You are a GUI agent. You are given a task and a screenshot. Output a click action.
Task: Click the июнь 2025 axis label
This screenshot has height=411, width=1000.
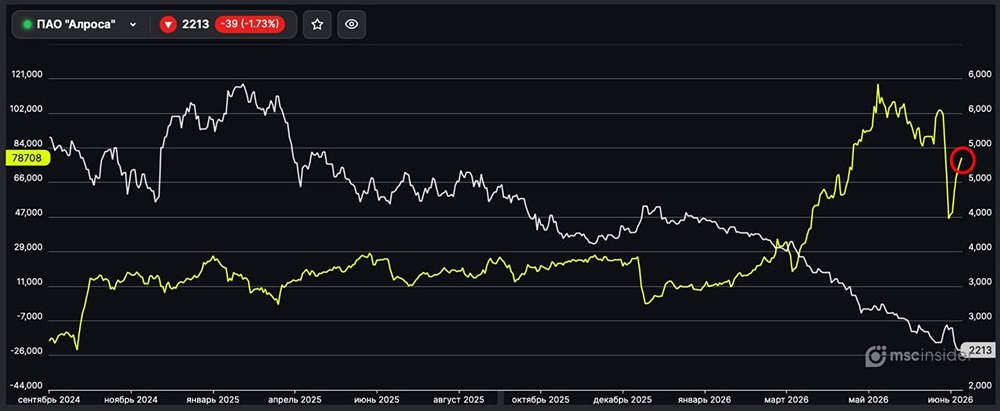coord(376,400)
